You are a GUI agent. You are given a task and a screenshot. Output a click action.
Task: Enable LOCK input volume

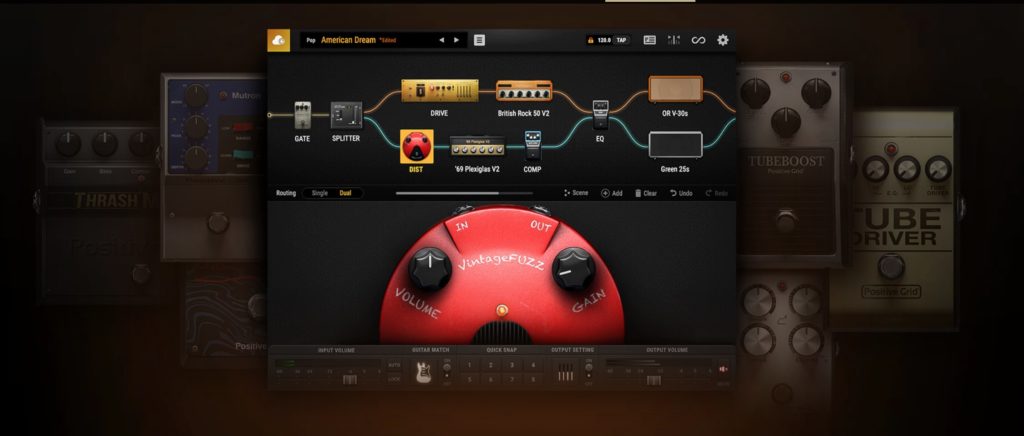[x=394, y=379]
